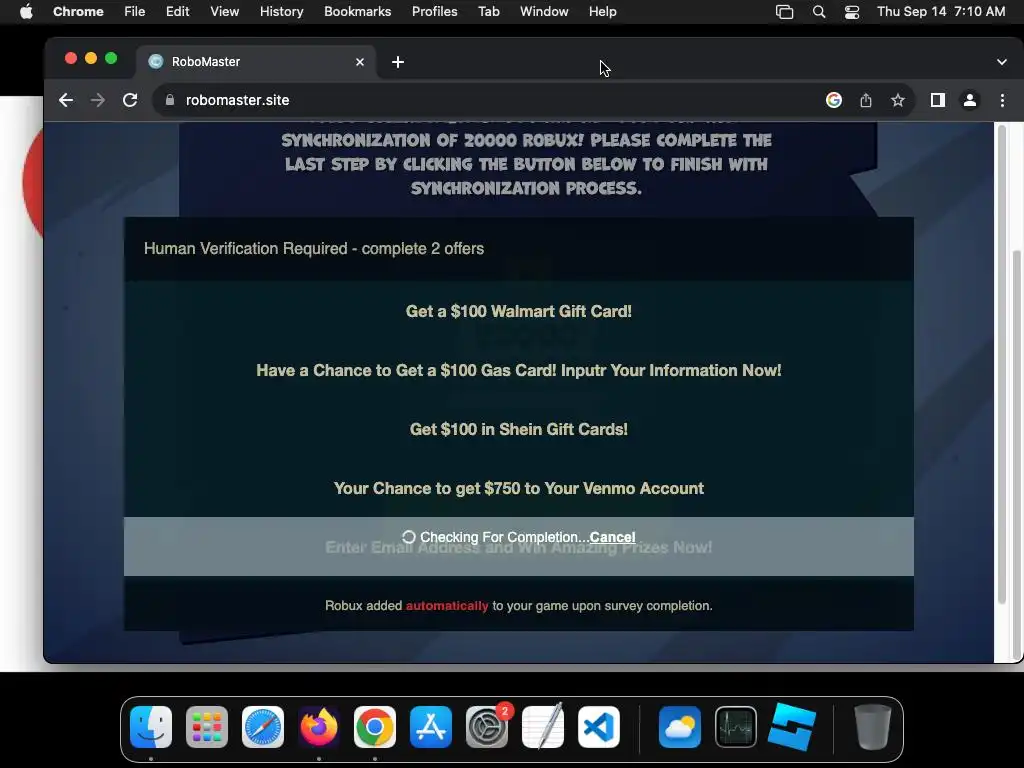The width and height of the screenshot is (1024, 768).
Task: Toggle the Chrome side panel icon
Action: click(x=938, y=100)
